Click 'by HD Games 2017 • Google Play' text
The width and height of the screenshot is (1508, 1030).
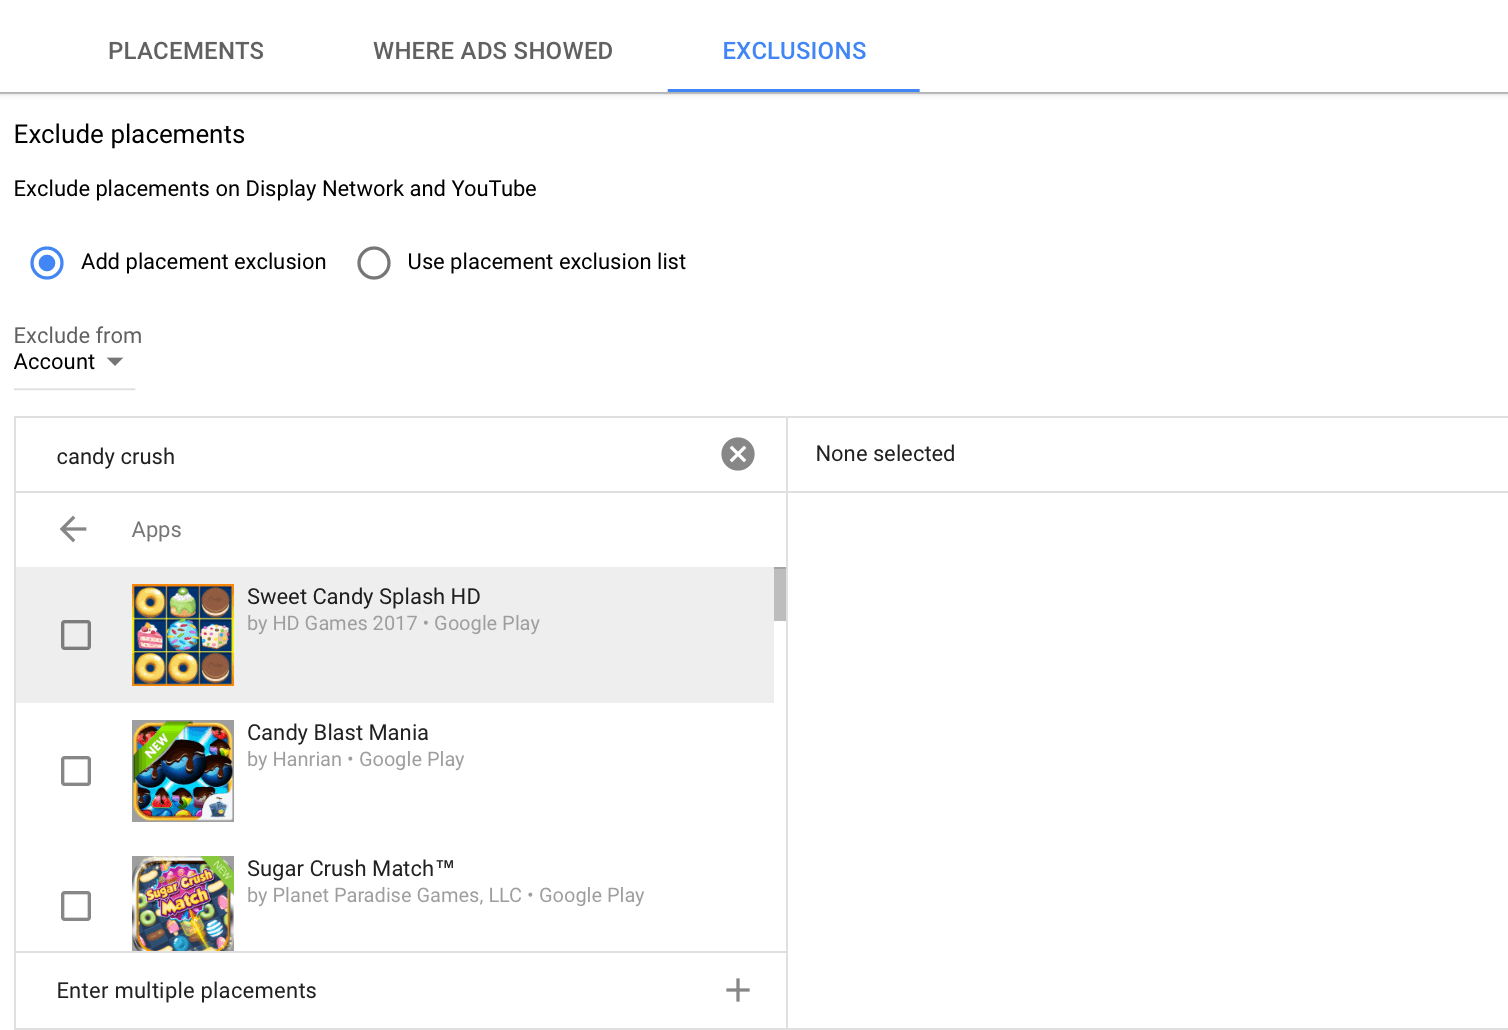tap(393, 623)
